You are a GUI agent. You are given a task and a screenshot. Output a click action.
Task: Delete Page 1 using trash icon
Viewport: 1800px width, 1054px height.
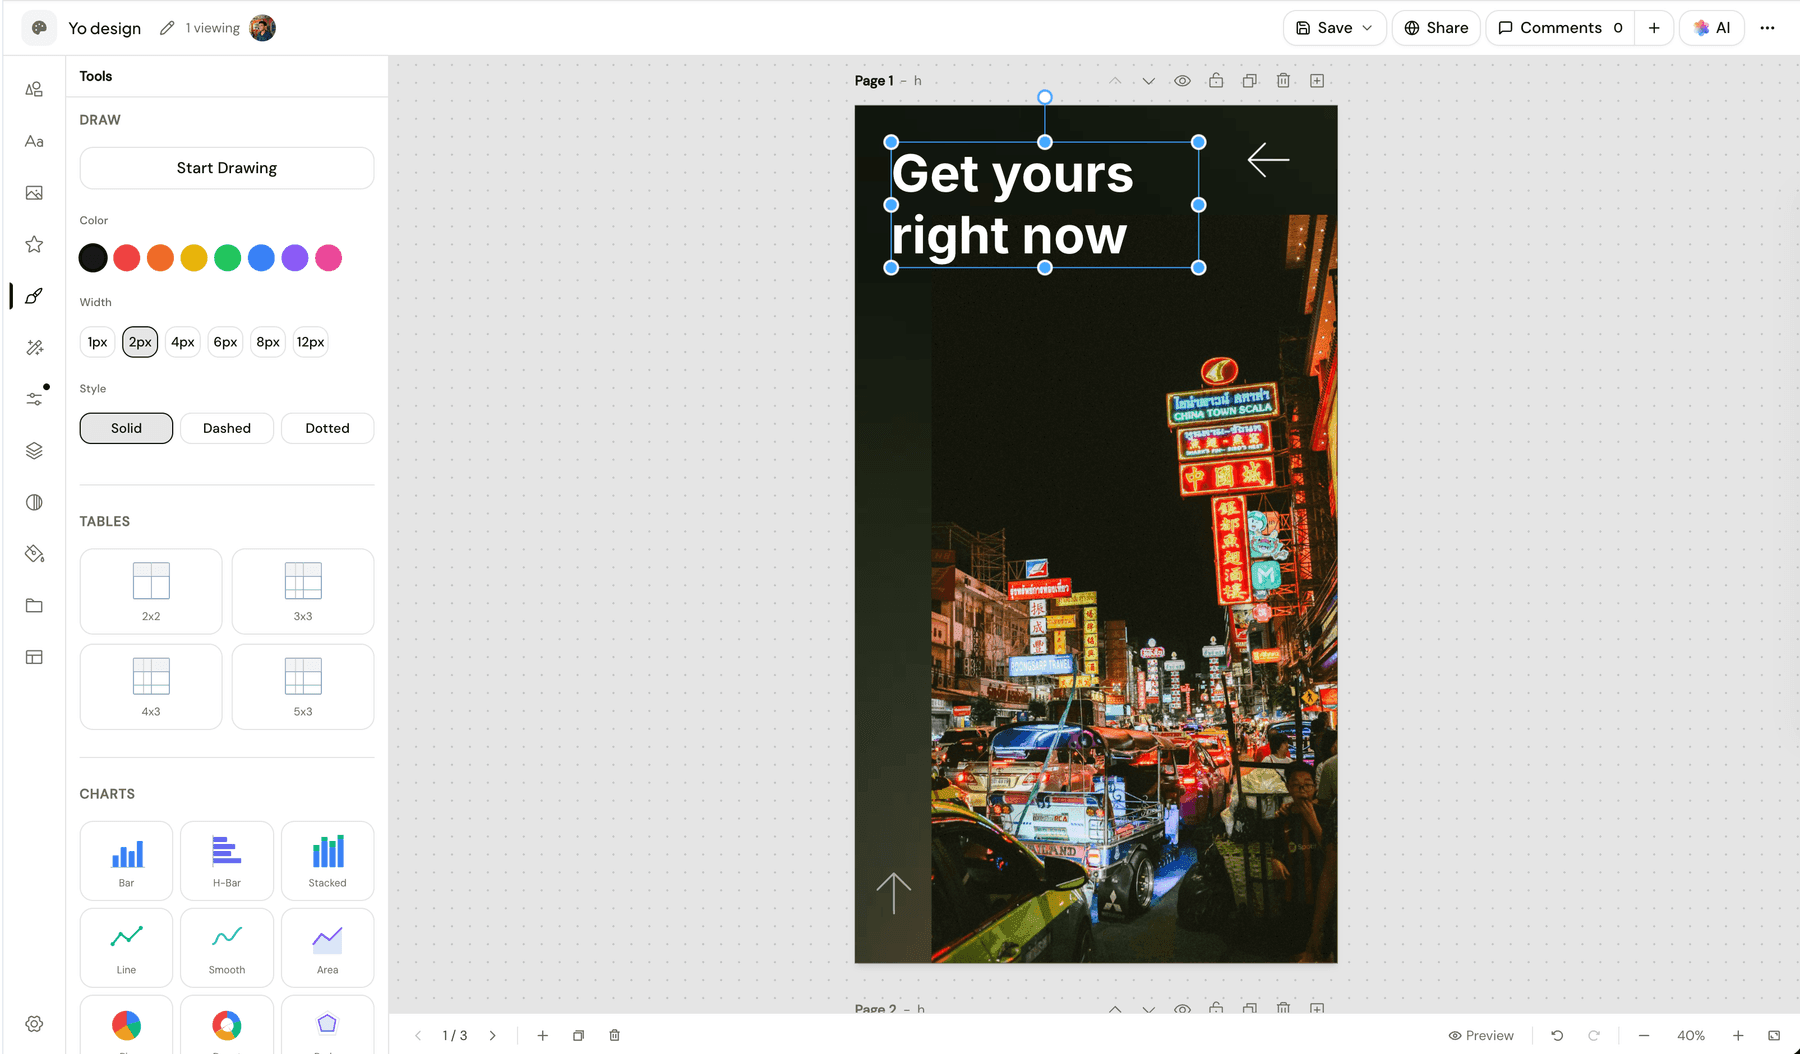point(1283,81)
